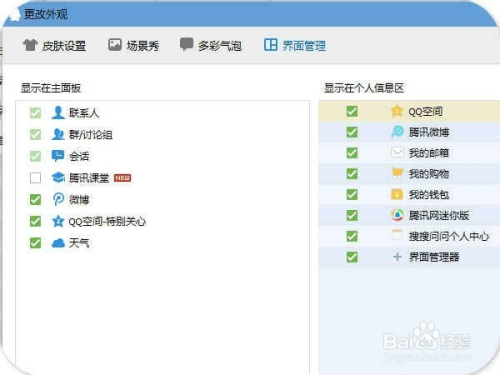Click the speech bubble icon for 多彩气泡

186,44
